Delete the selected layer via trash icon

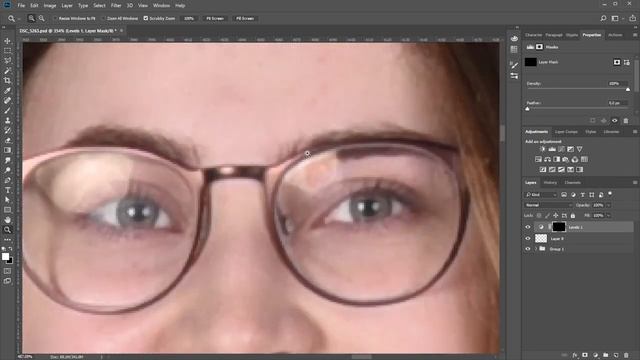(626, 355)
